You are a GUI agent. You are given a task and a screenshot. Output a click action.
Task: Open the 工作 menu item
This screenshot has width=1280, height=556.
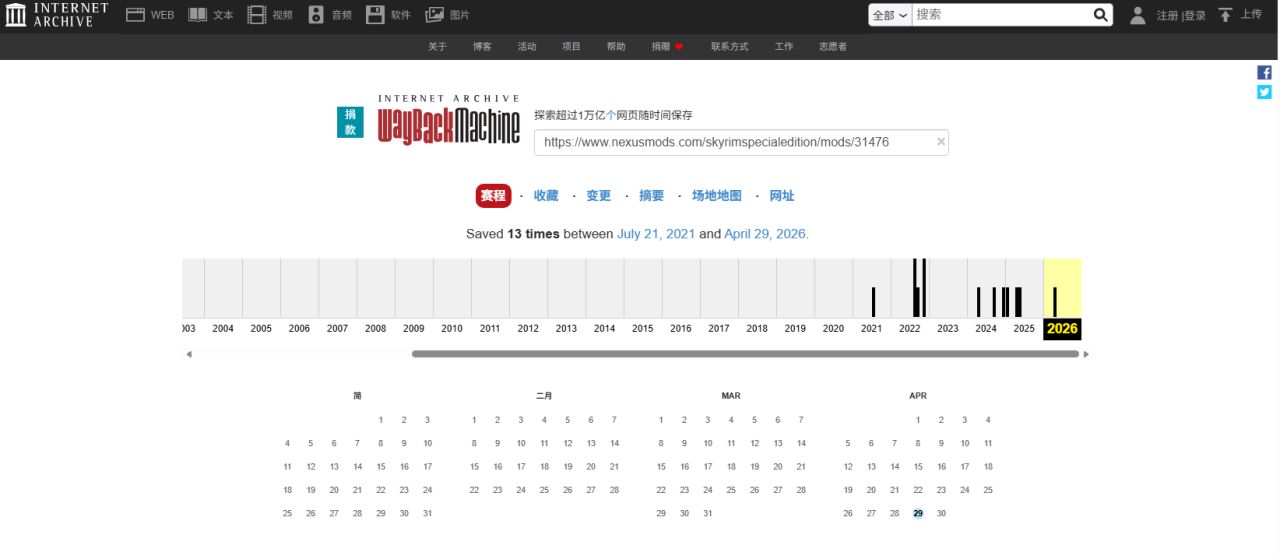[x=784, y=46]
